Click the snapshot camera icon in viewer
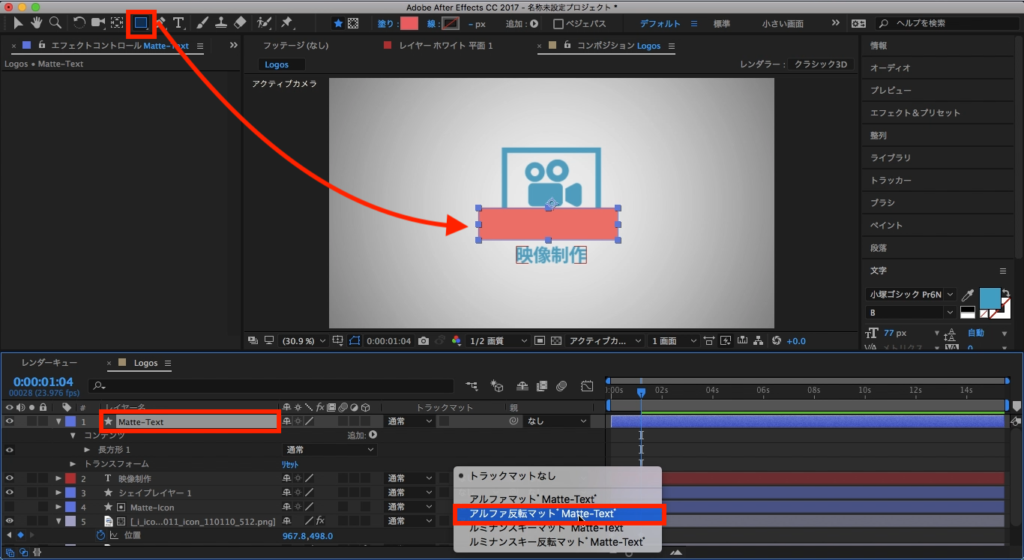Viewport: 1024px width, 560px height. (x=425, y=341)
